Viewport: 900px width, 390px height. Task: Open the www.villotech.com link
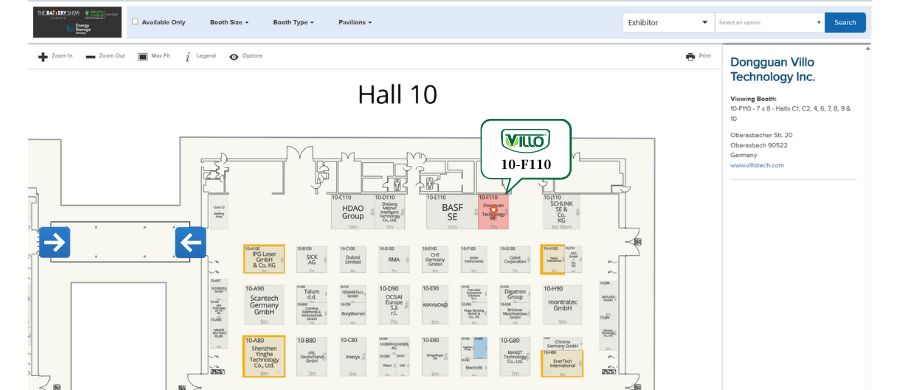tap(757, 165)
